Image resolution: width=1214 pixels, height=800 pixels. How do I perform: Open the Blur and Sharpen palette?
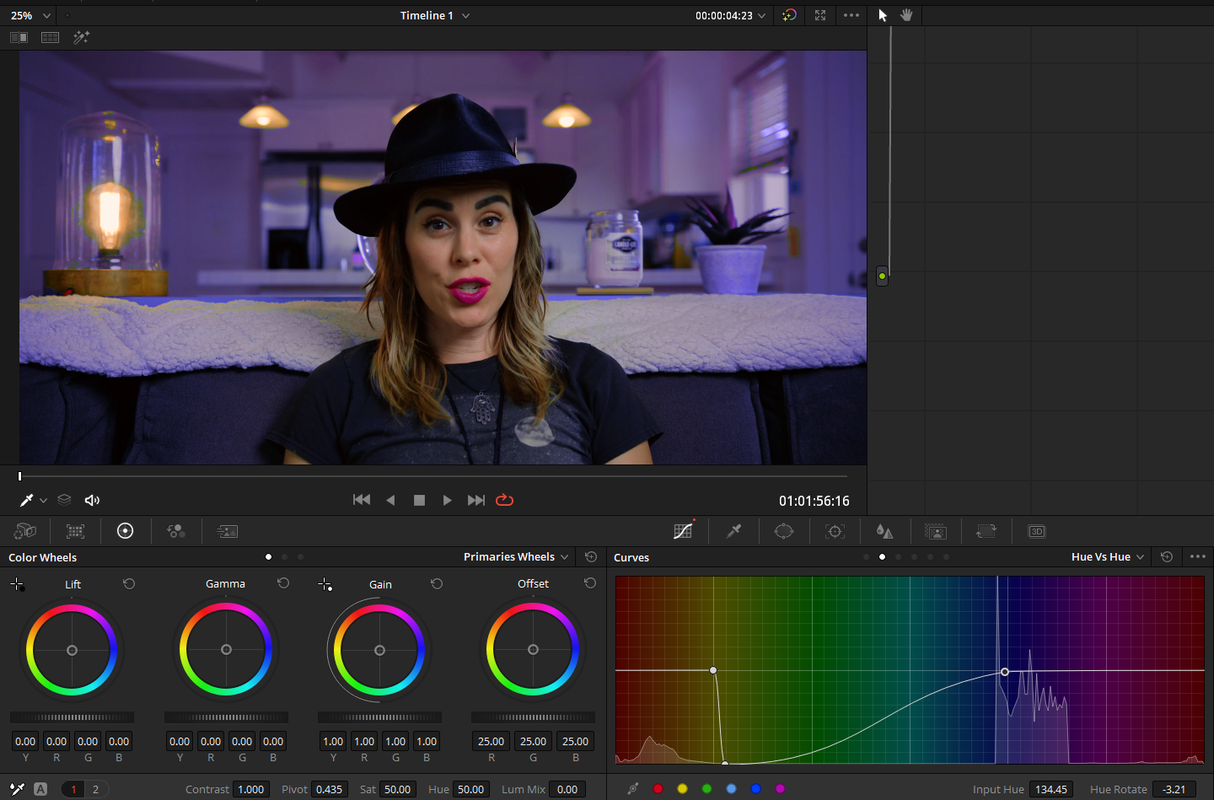(884, 531)
